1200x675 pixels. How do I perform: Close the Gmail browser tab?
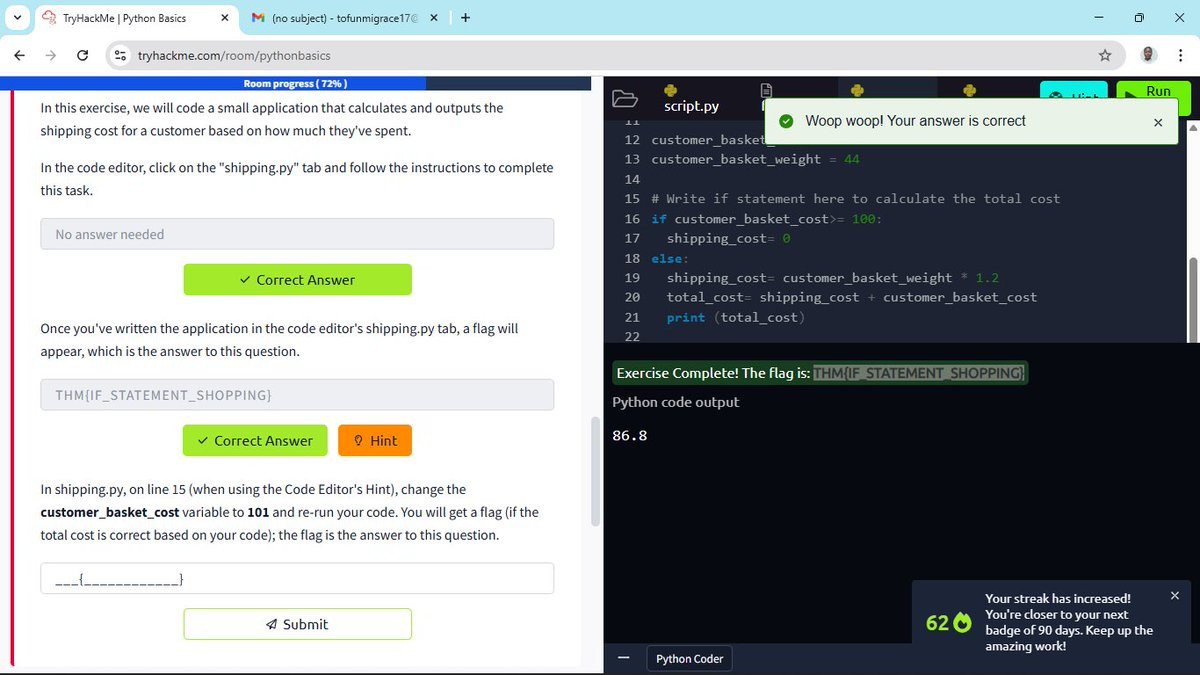tap(434, 18)
